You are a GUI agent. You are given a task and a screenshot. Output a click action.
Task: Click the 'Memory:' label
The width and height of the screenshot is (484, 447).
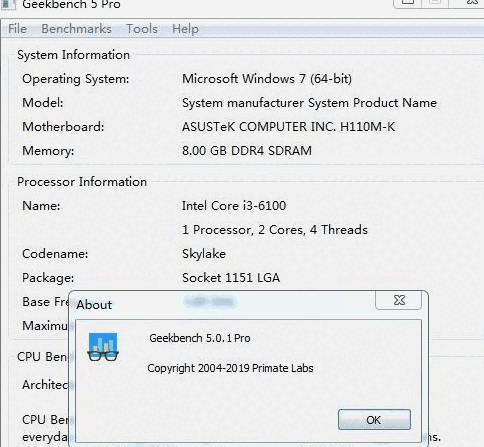coord(48,151)
